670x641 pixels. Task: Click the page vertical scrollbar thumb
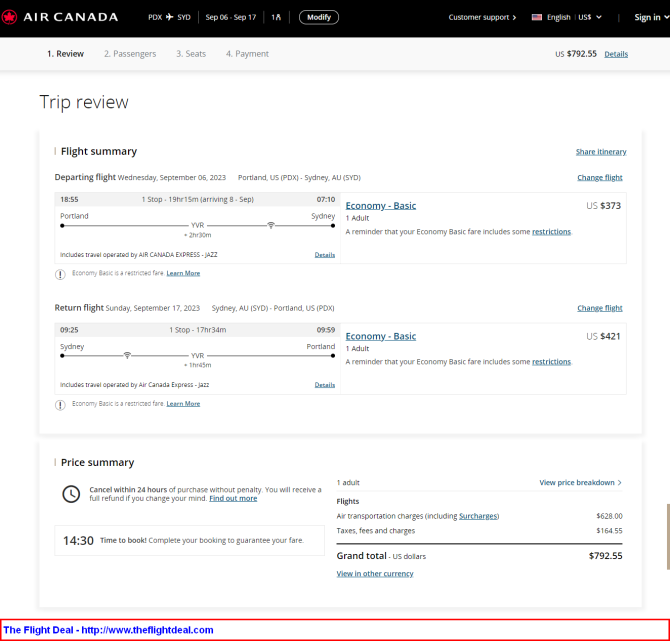(668, 537)
